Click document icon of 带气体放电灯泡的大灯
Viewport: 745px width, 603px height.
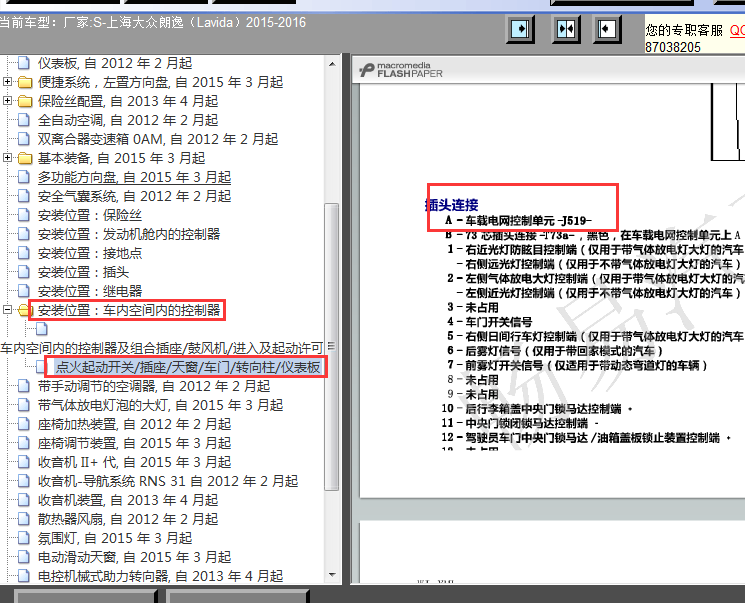pos(24,405)
